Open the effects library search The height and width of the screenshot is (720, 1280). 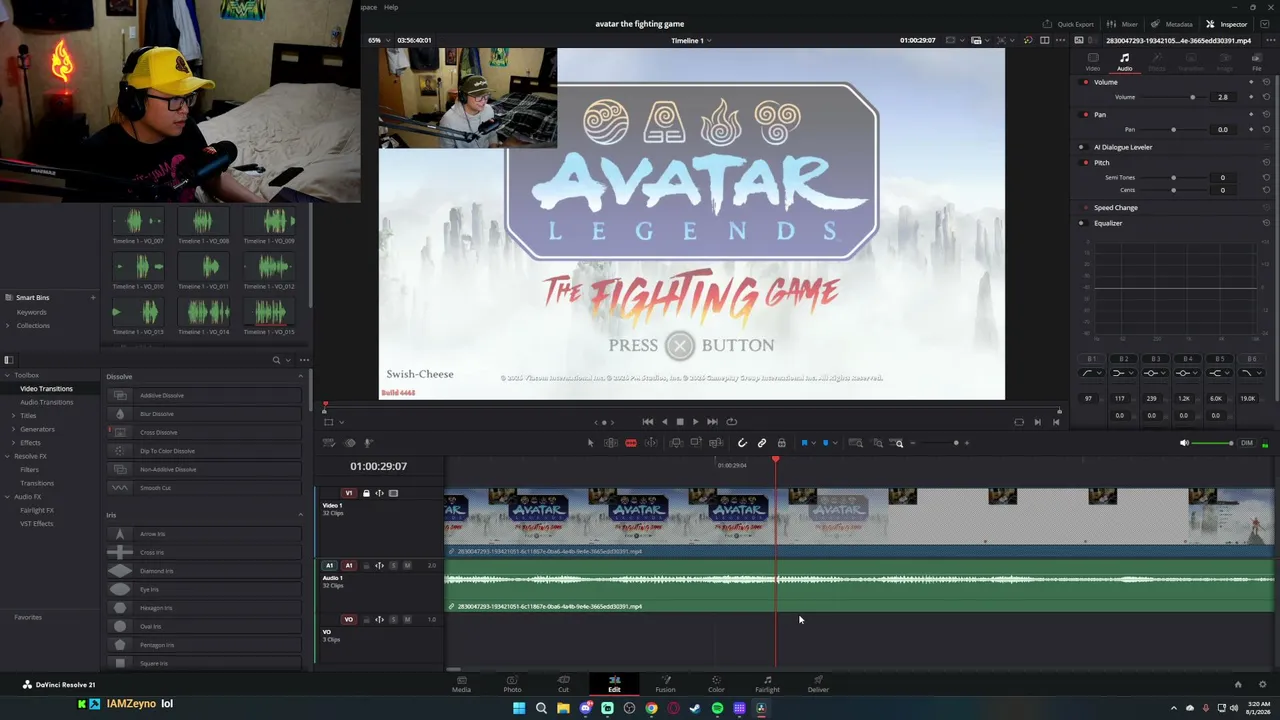(276, 360)
